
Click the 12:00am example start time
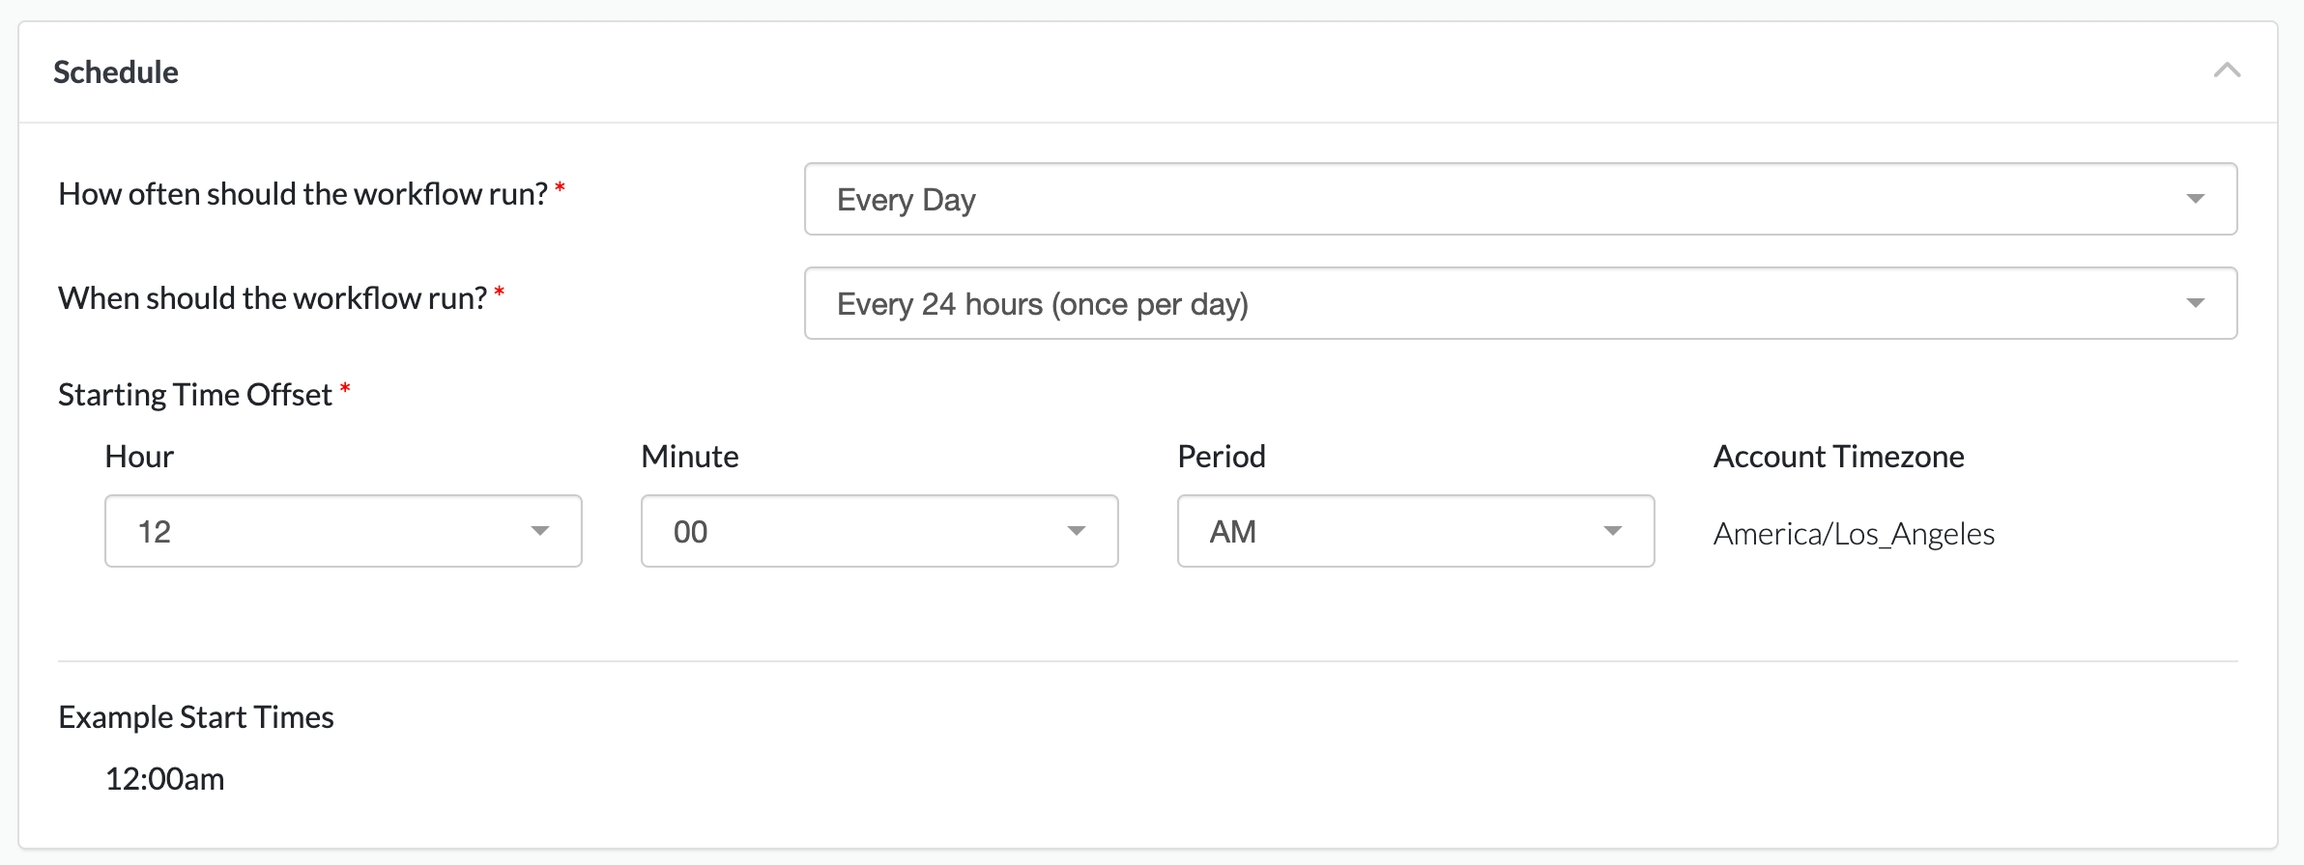[x=165, y=779]
